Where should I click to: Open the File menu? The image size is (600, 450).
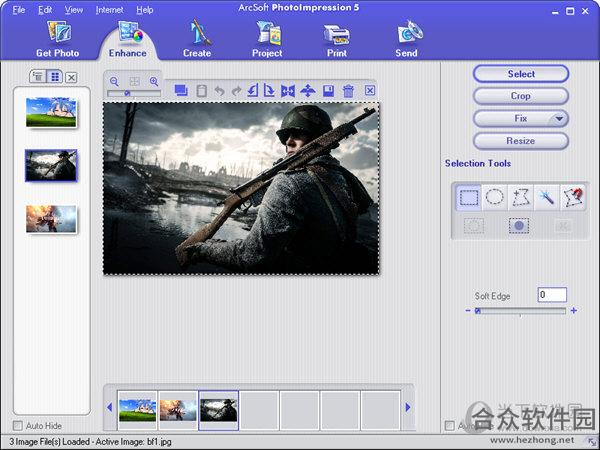[x=18, y=10]
